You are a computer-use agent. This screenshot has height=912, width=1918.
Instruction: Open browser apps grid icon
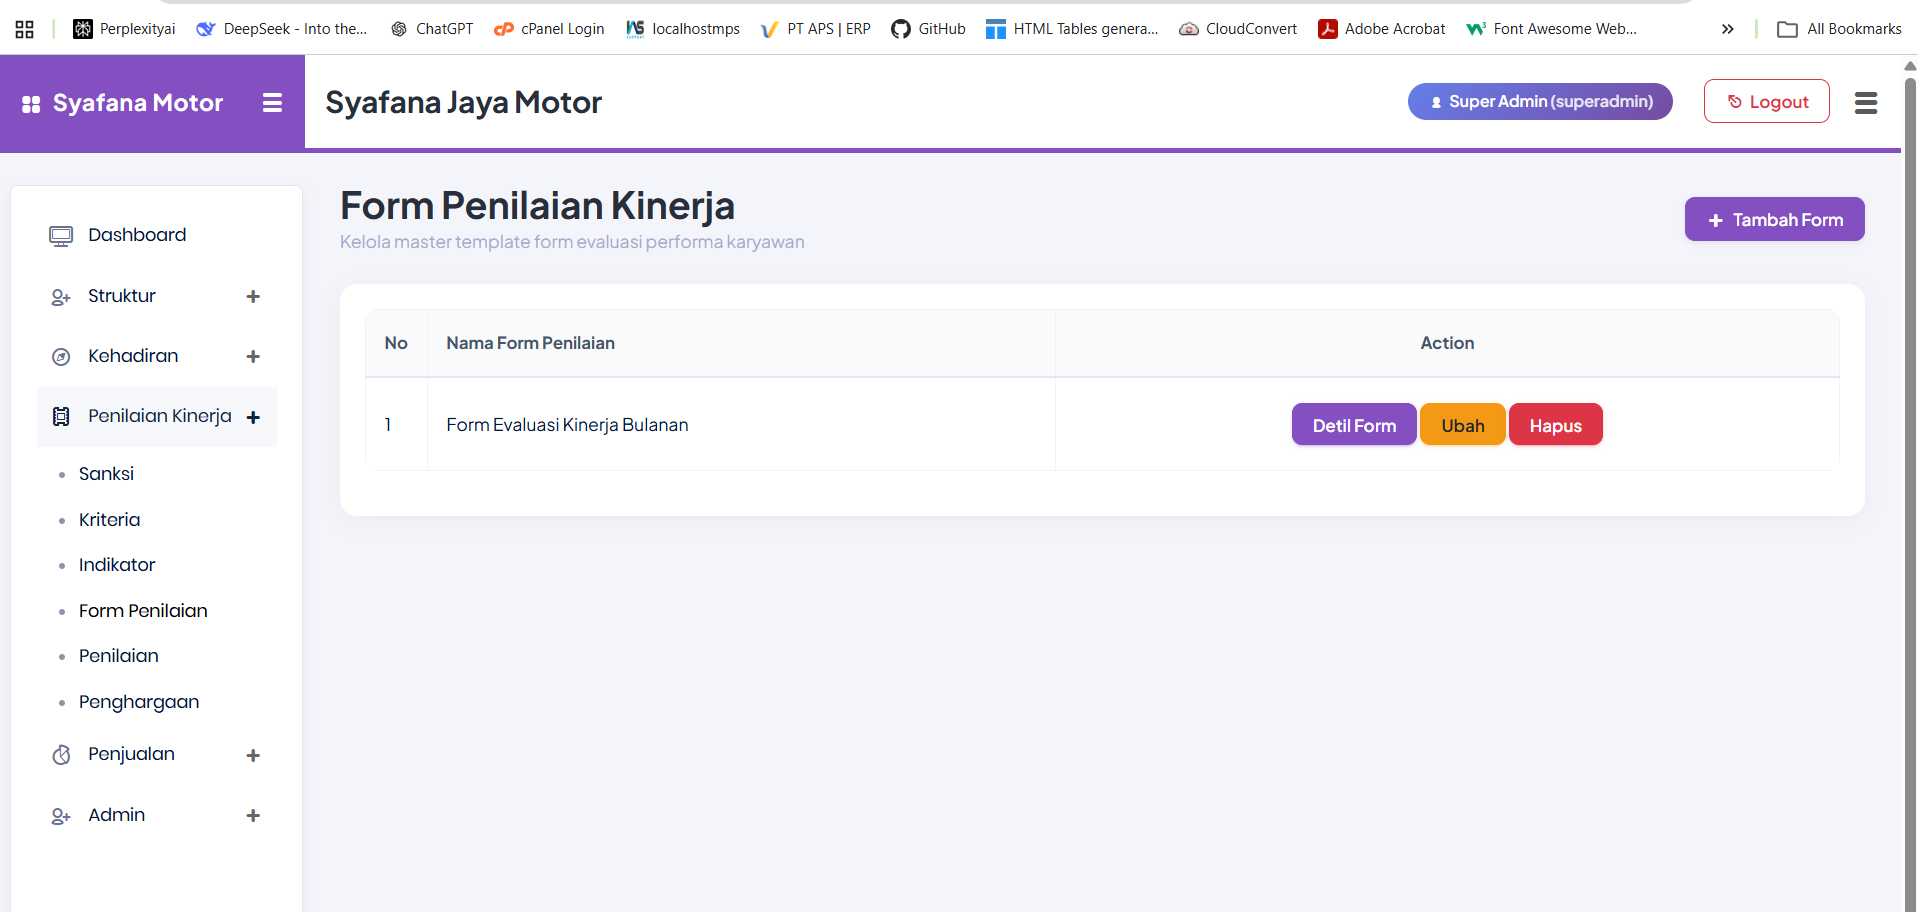click(x=25, y=29)
